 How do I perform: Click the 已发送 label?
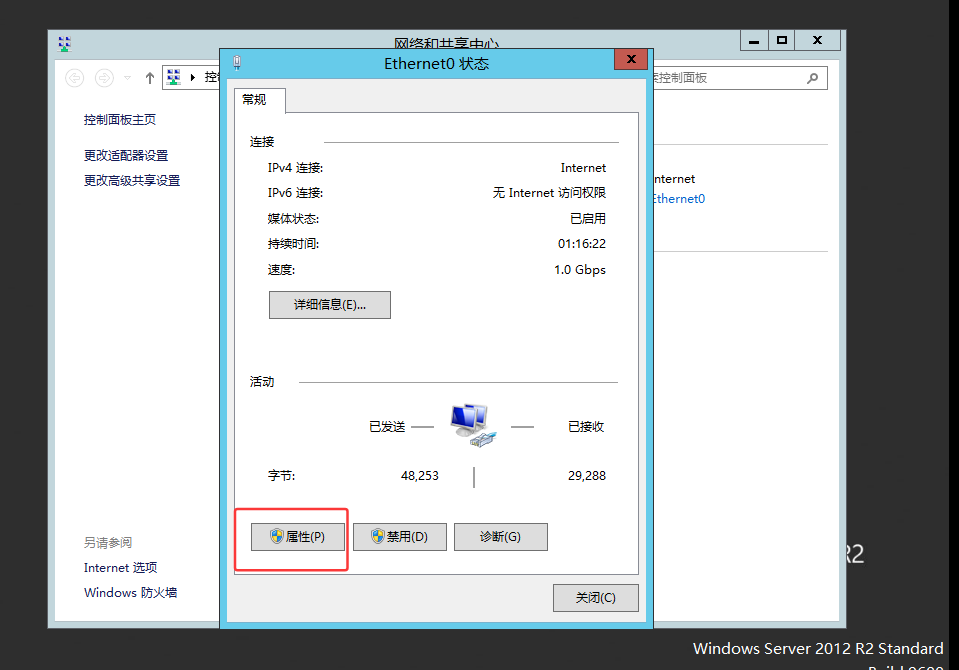[x=387, y=427]
